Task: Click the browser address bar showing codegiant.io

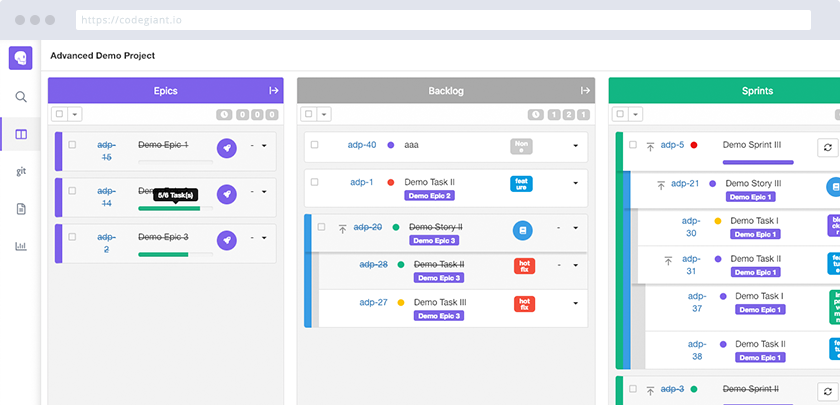Action: click(443, 20)
